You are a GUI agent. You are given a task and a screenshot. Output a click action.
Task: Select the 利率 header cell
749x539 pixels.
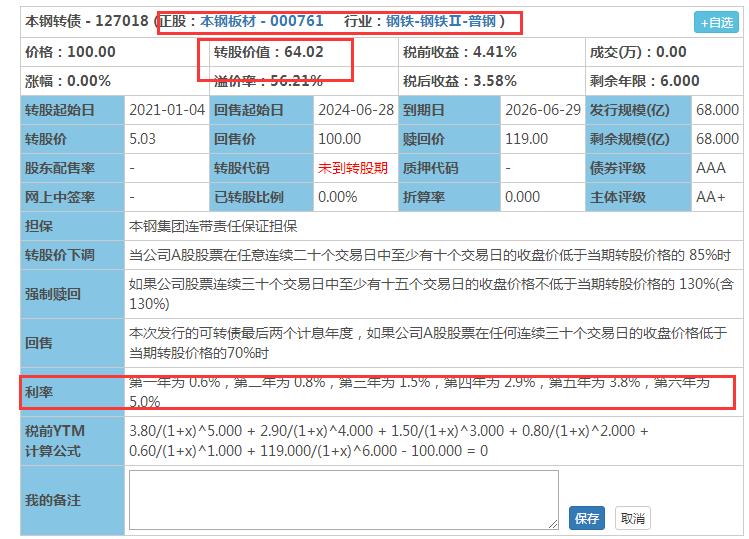tap(73, 392)
